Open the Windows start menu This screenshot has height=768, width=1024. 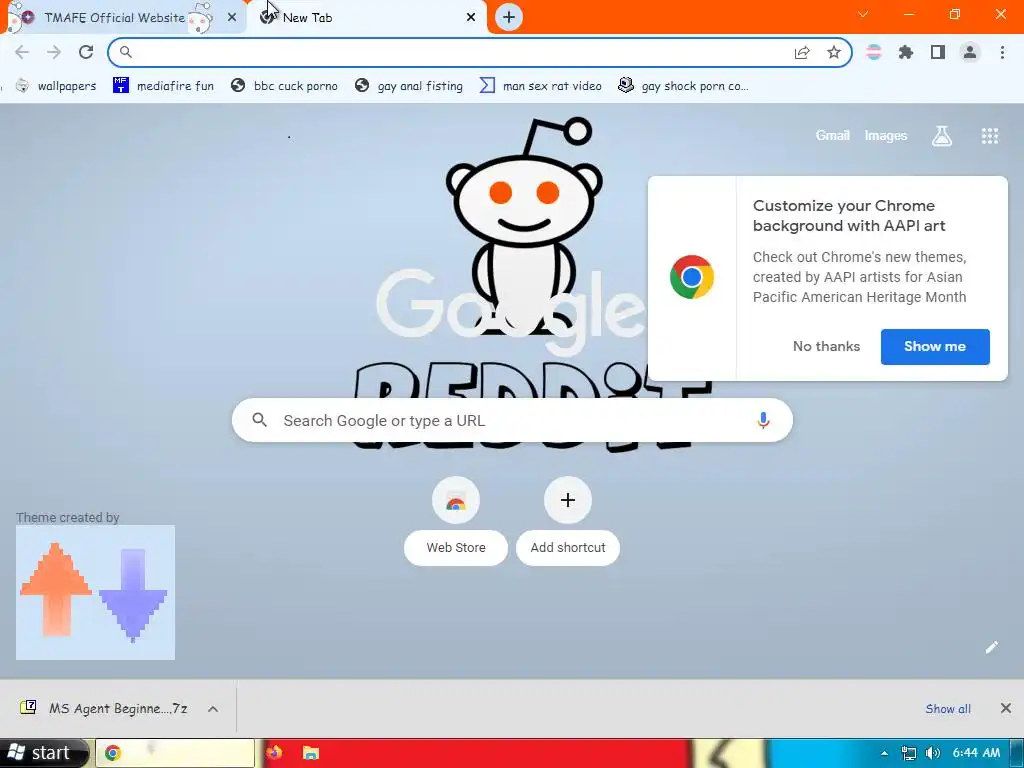[x=43, y=753]
